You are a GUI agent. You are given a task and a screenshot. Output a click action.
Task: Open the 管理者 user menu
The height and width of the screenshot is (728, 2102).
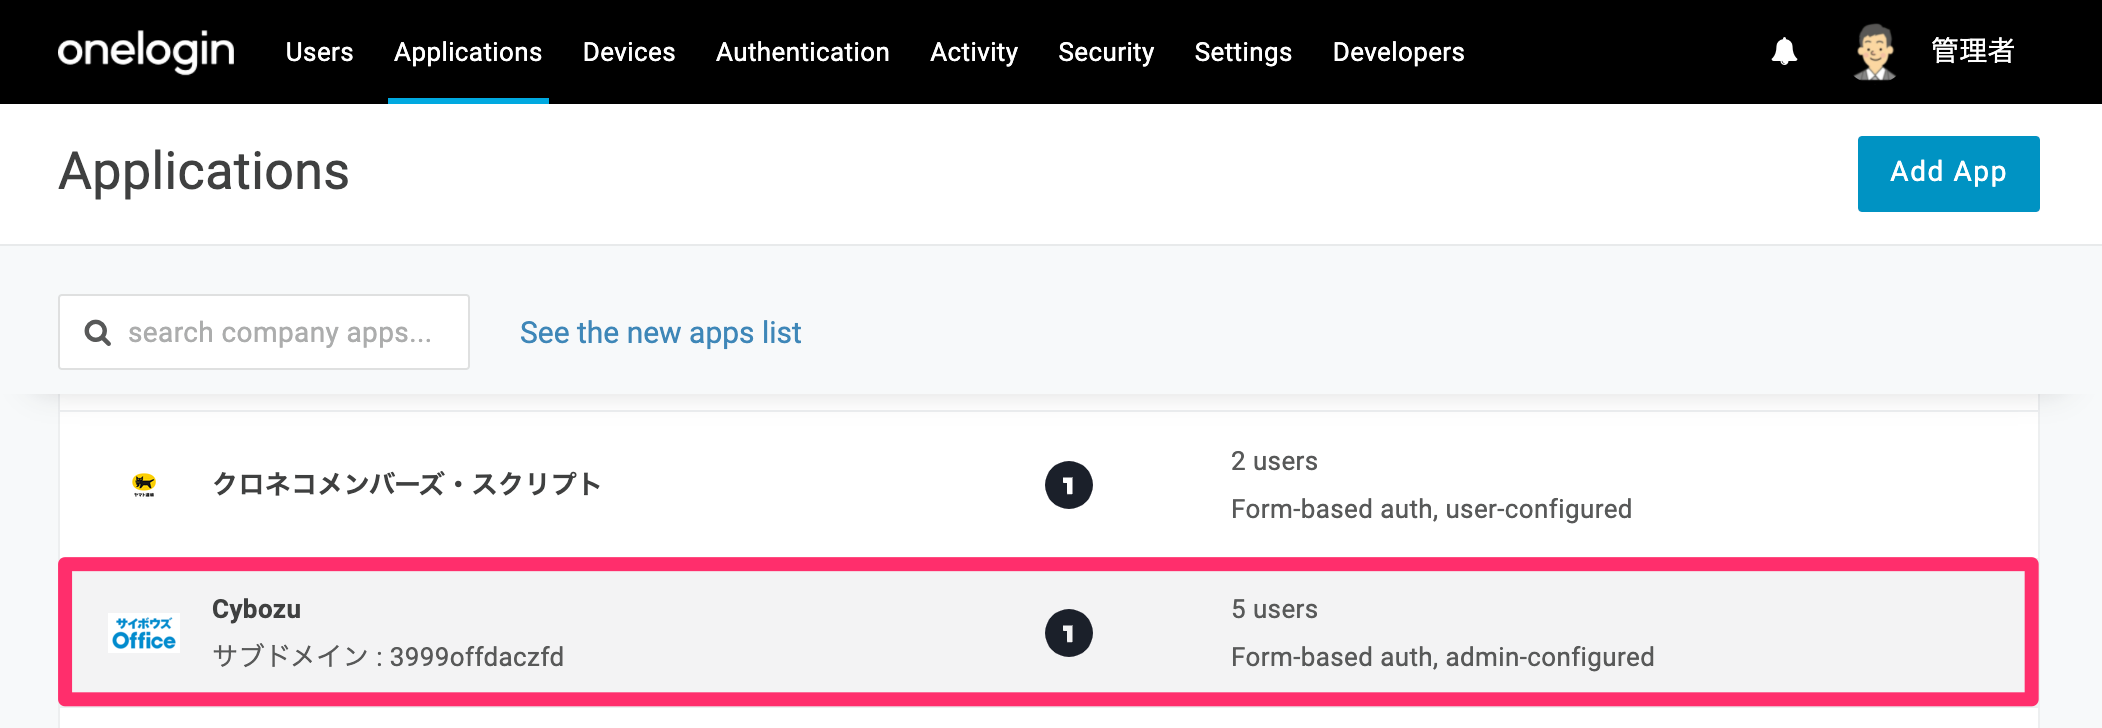(1972, 51)
